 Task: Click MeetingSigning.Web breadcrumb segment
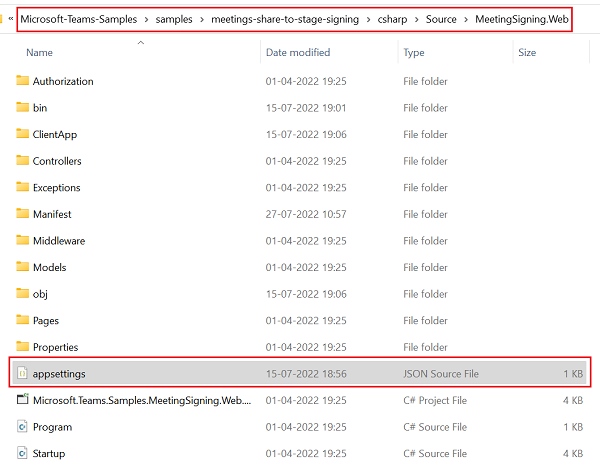coord(522,19)
